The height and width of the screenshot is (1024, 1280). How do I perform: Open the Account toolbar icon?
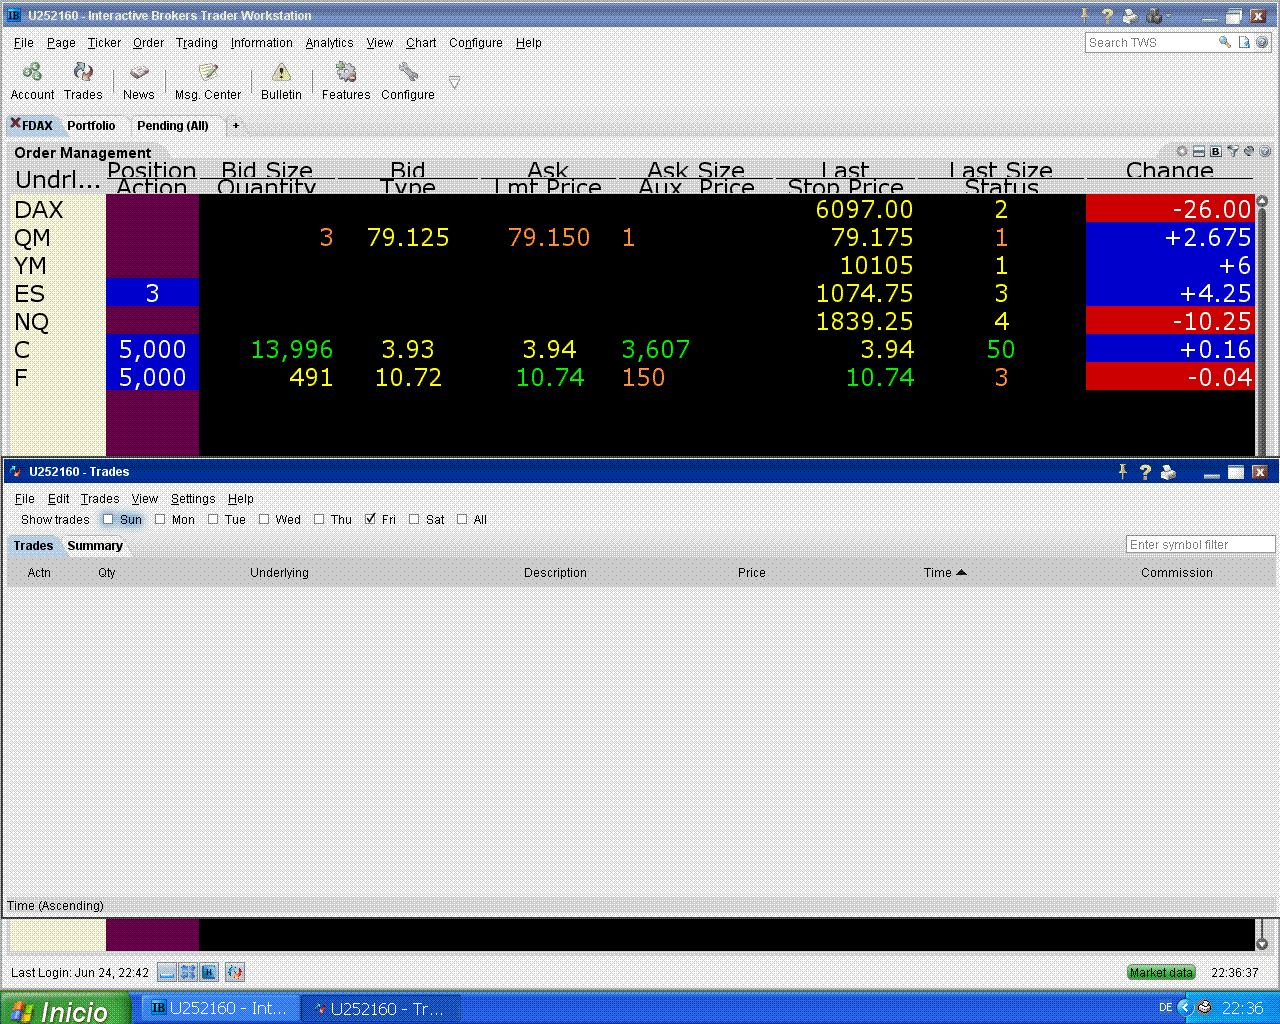32,73
